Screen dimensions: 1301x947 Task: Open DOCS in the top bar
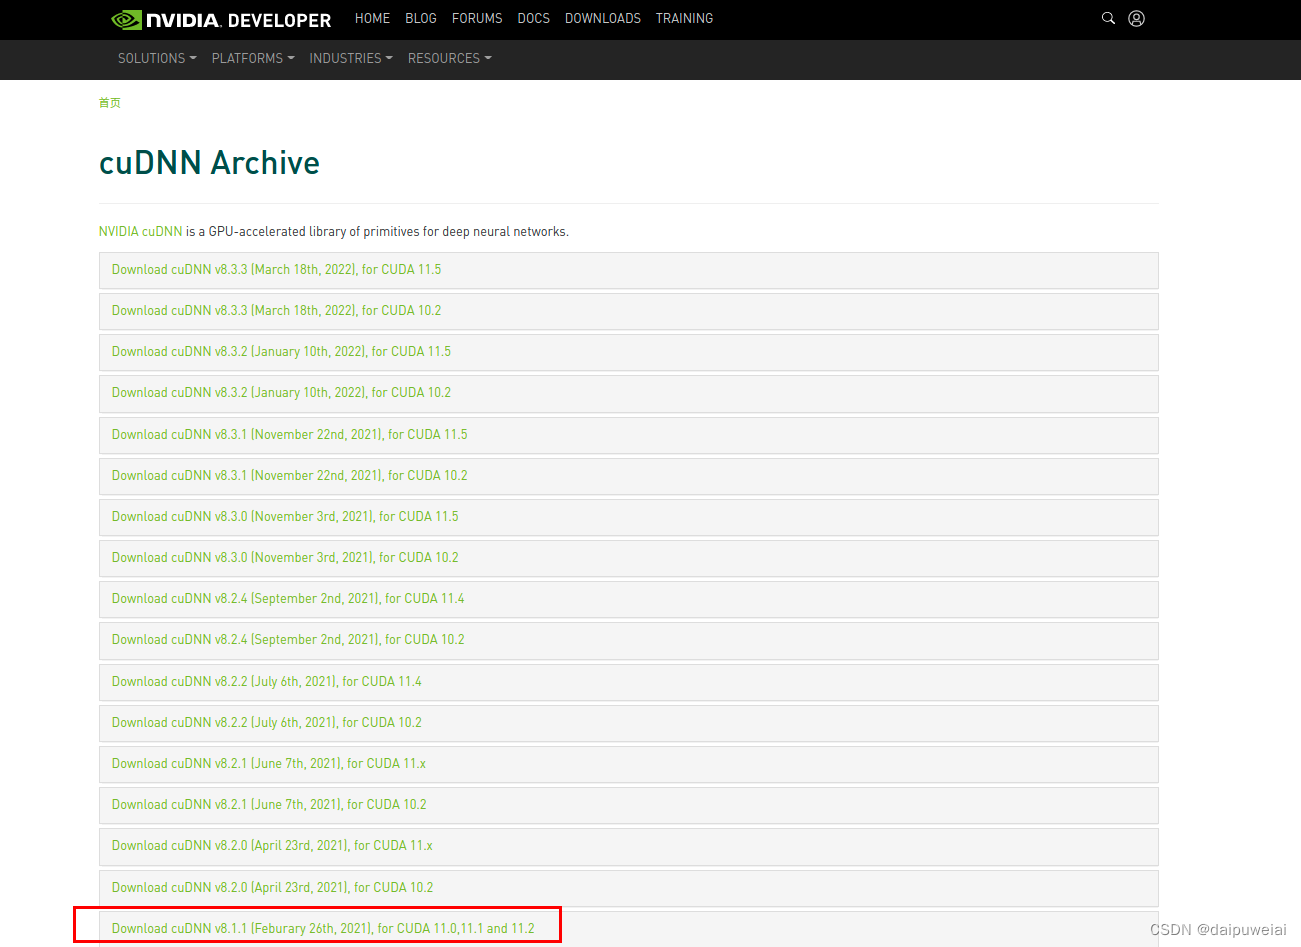[x=534, y=18]
